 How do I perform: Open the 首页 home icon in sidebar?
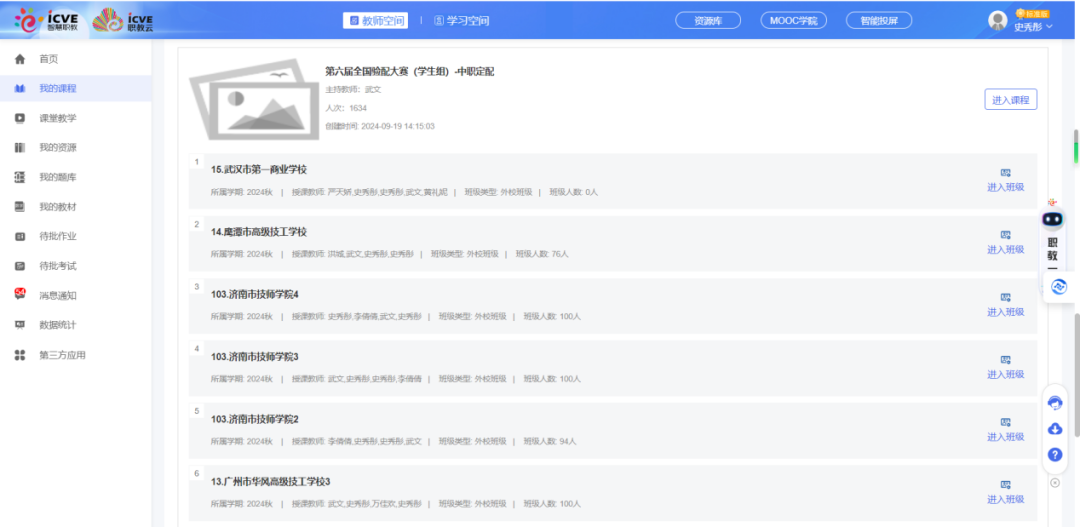click(20, 59)
